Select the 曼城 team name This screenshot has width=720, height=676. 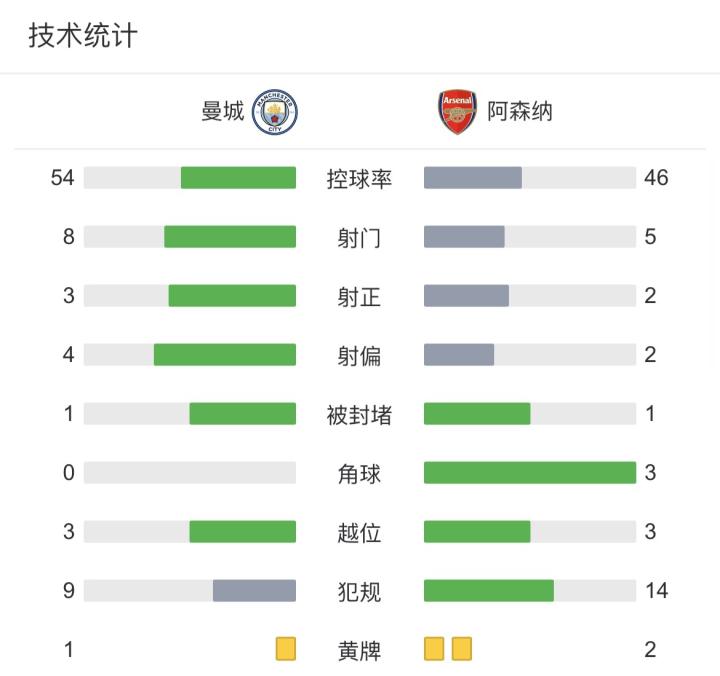223,112
